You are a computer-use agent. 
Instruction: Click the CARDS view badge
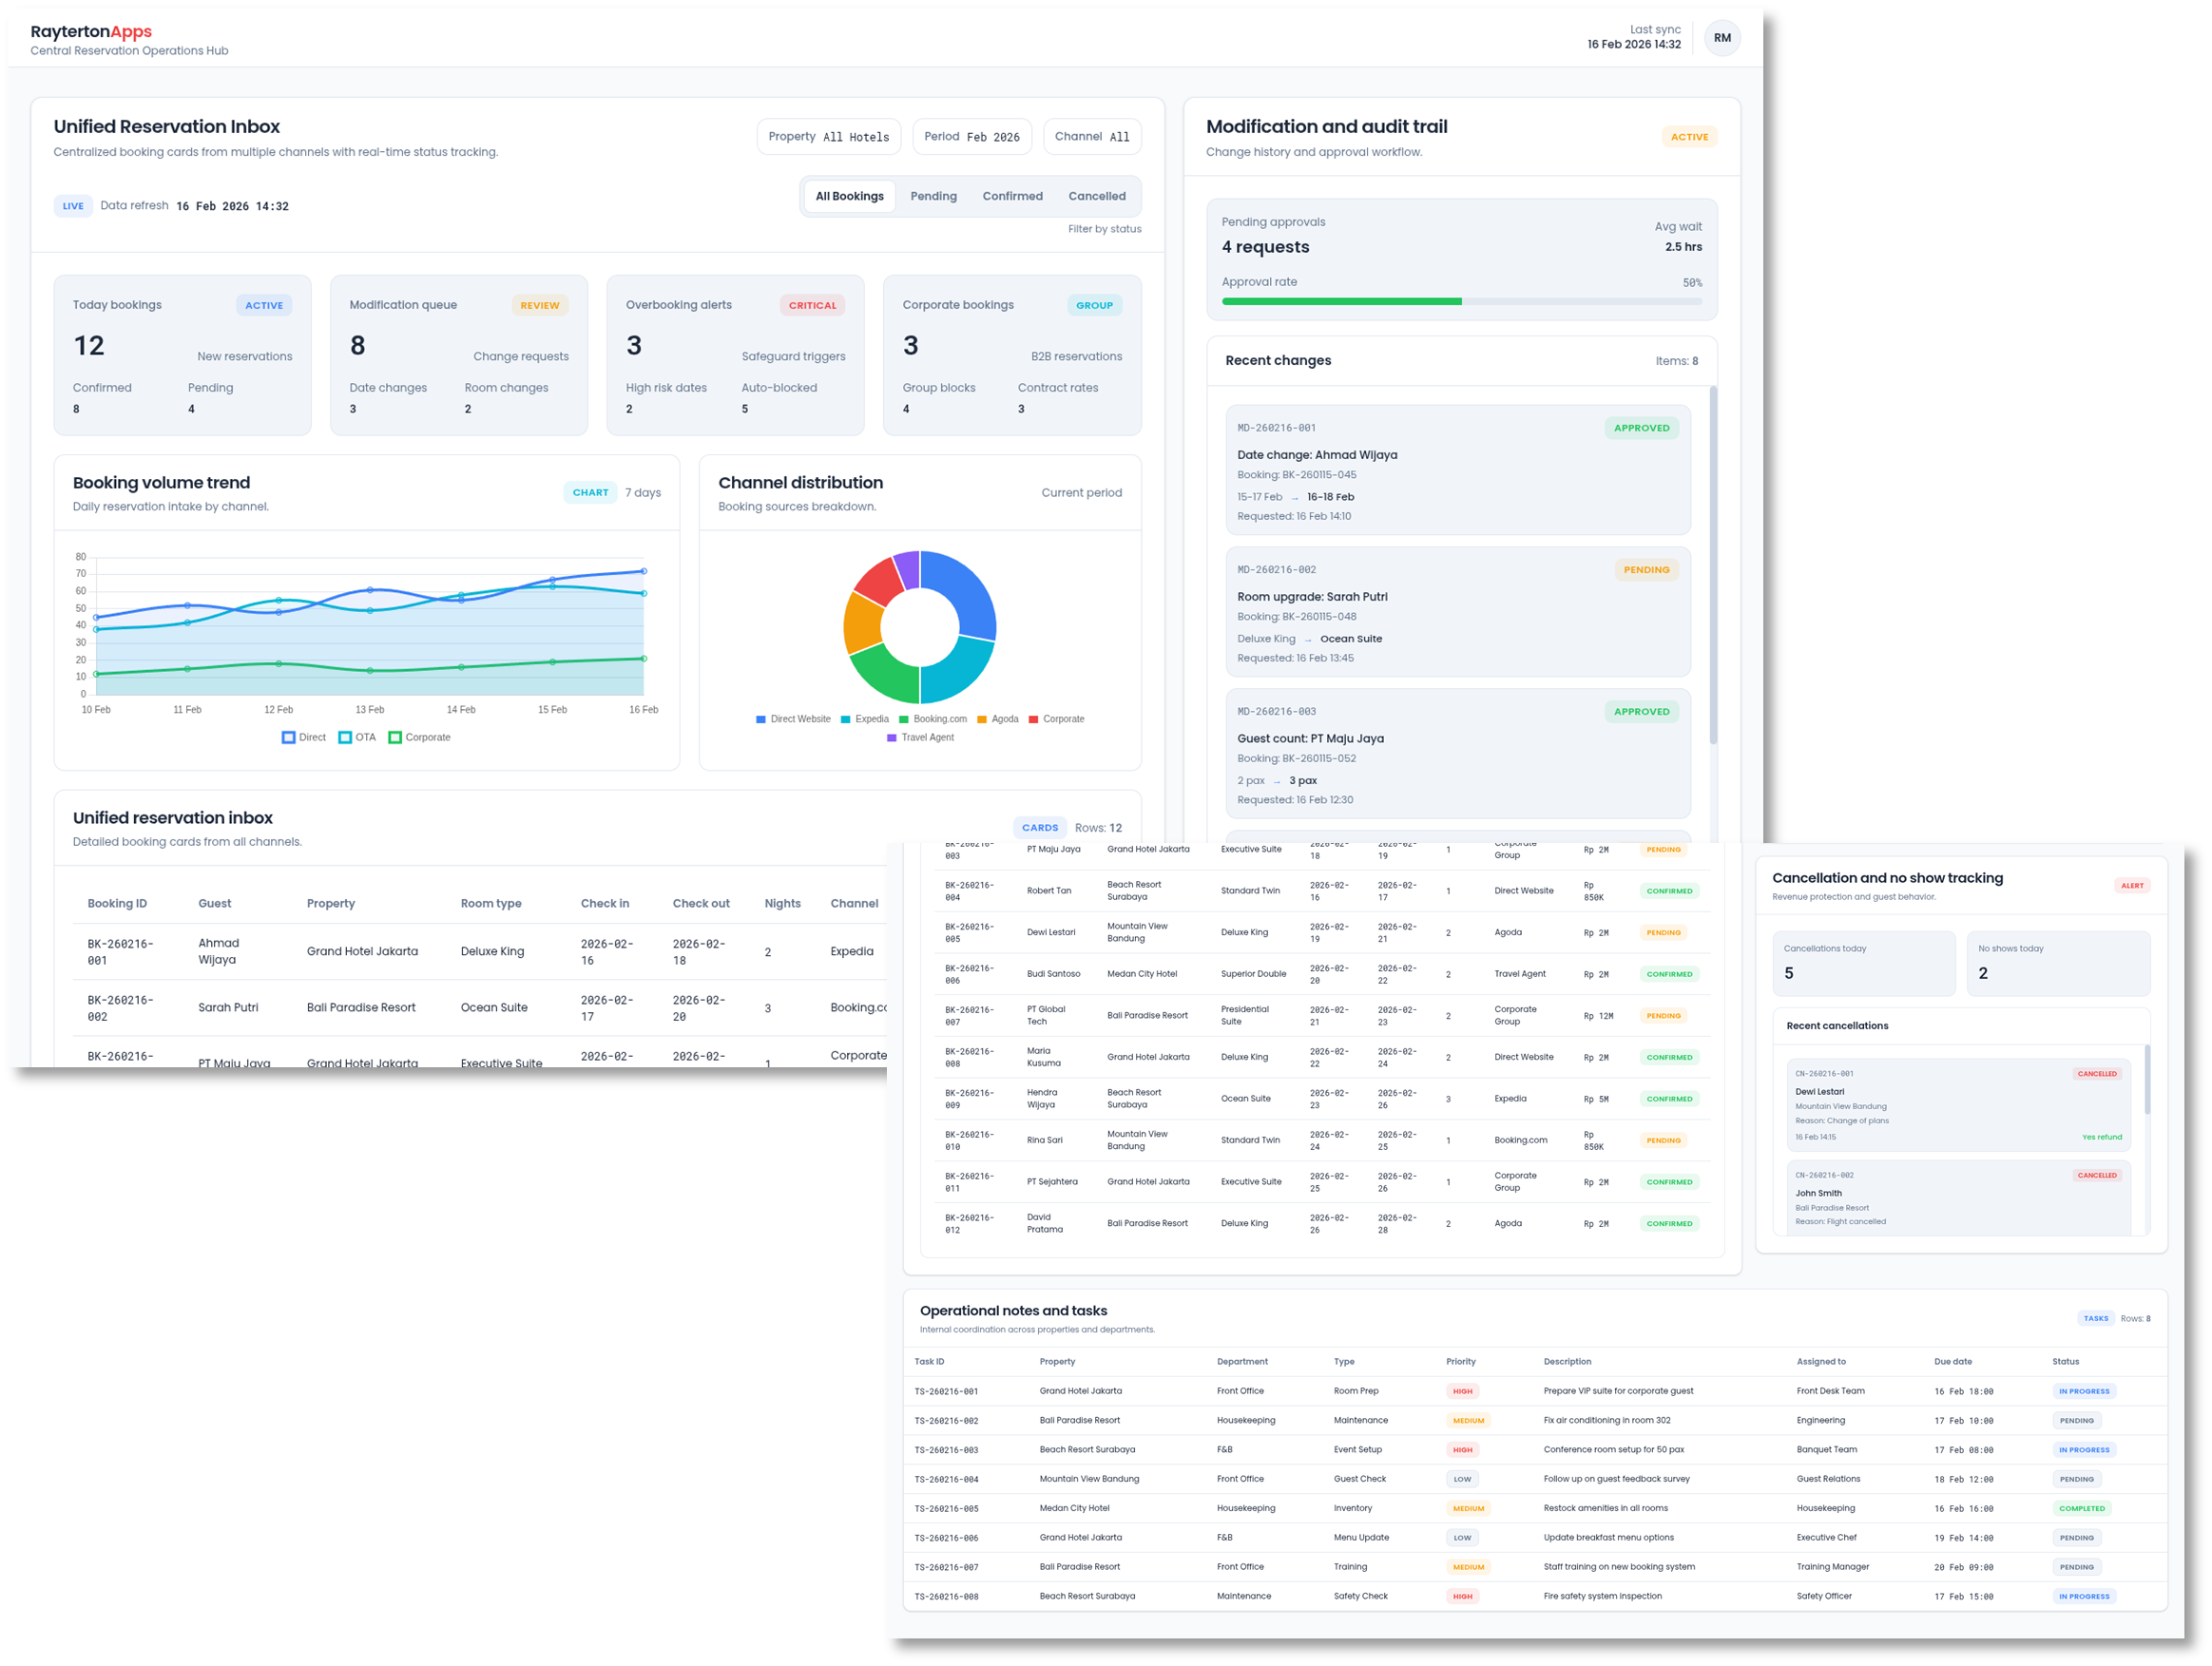1039,828
